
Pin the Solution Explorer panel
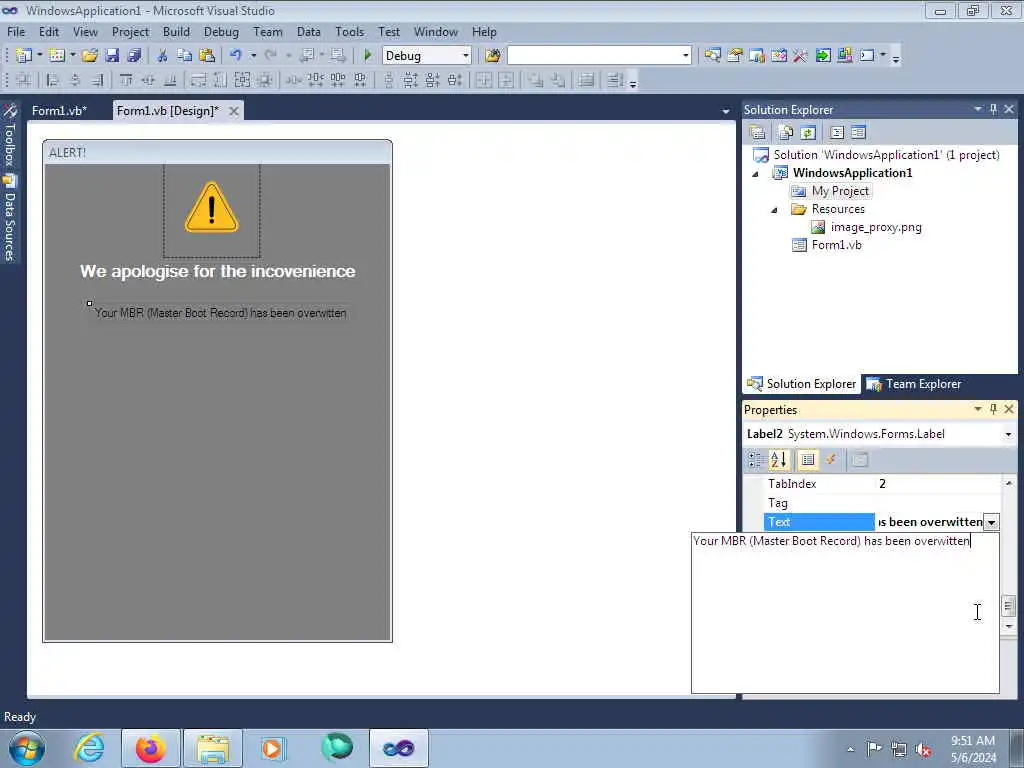click(x=993, y=109)
